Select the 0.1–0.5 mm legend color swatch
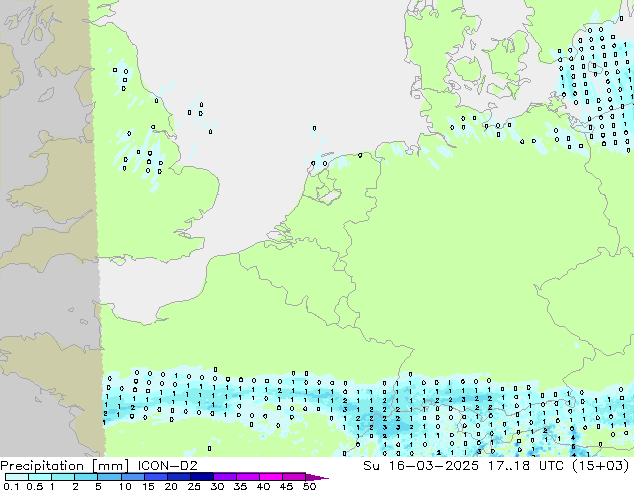 click(17, 477)
